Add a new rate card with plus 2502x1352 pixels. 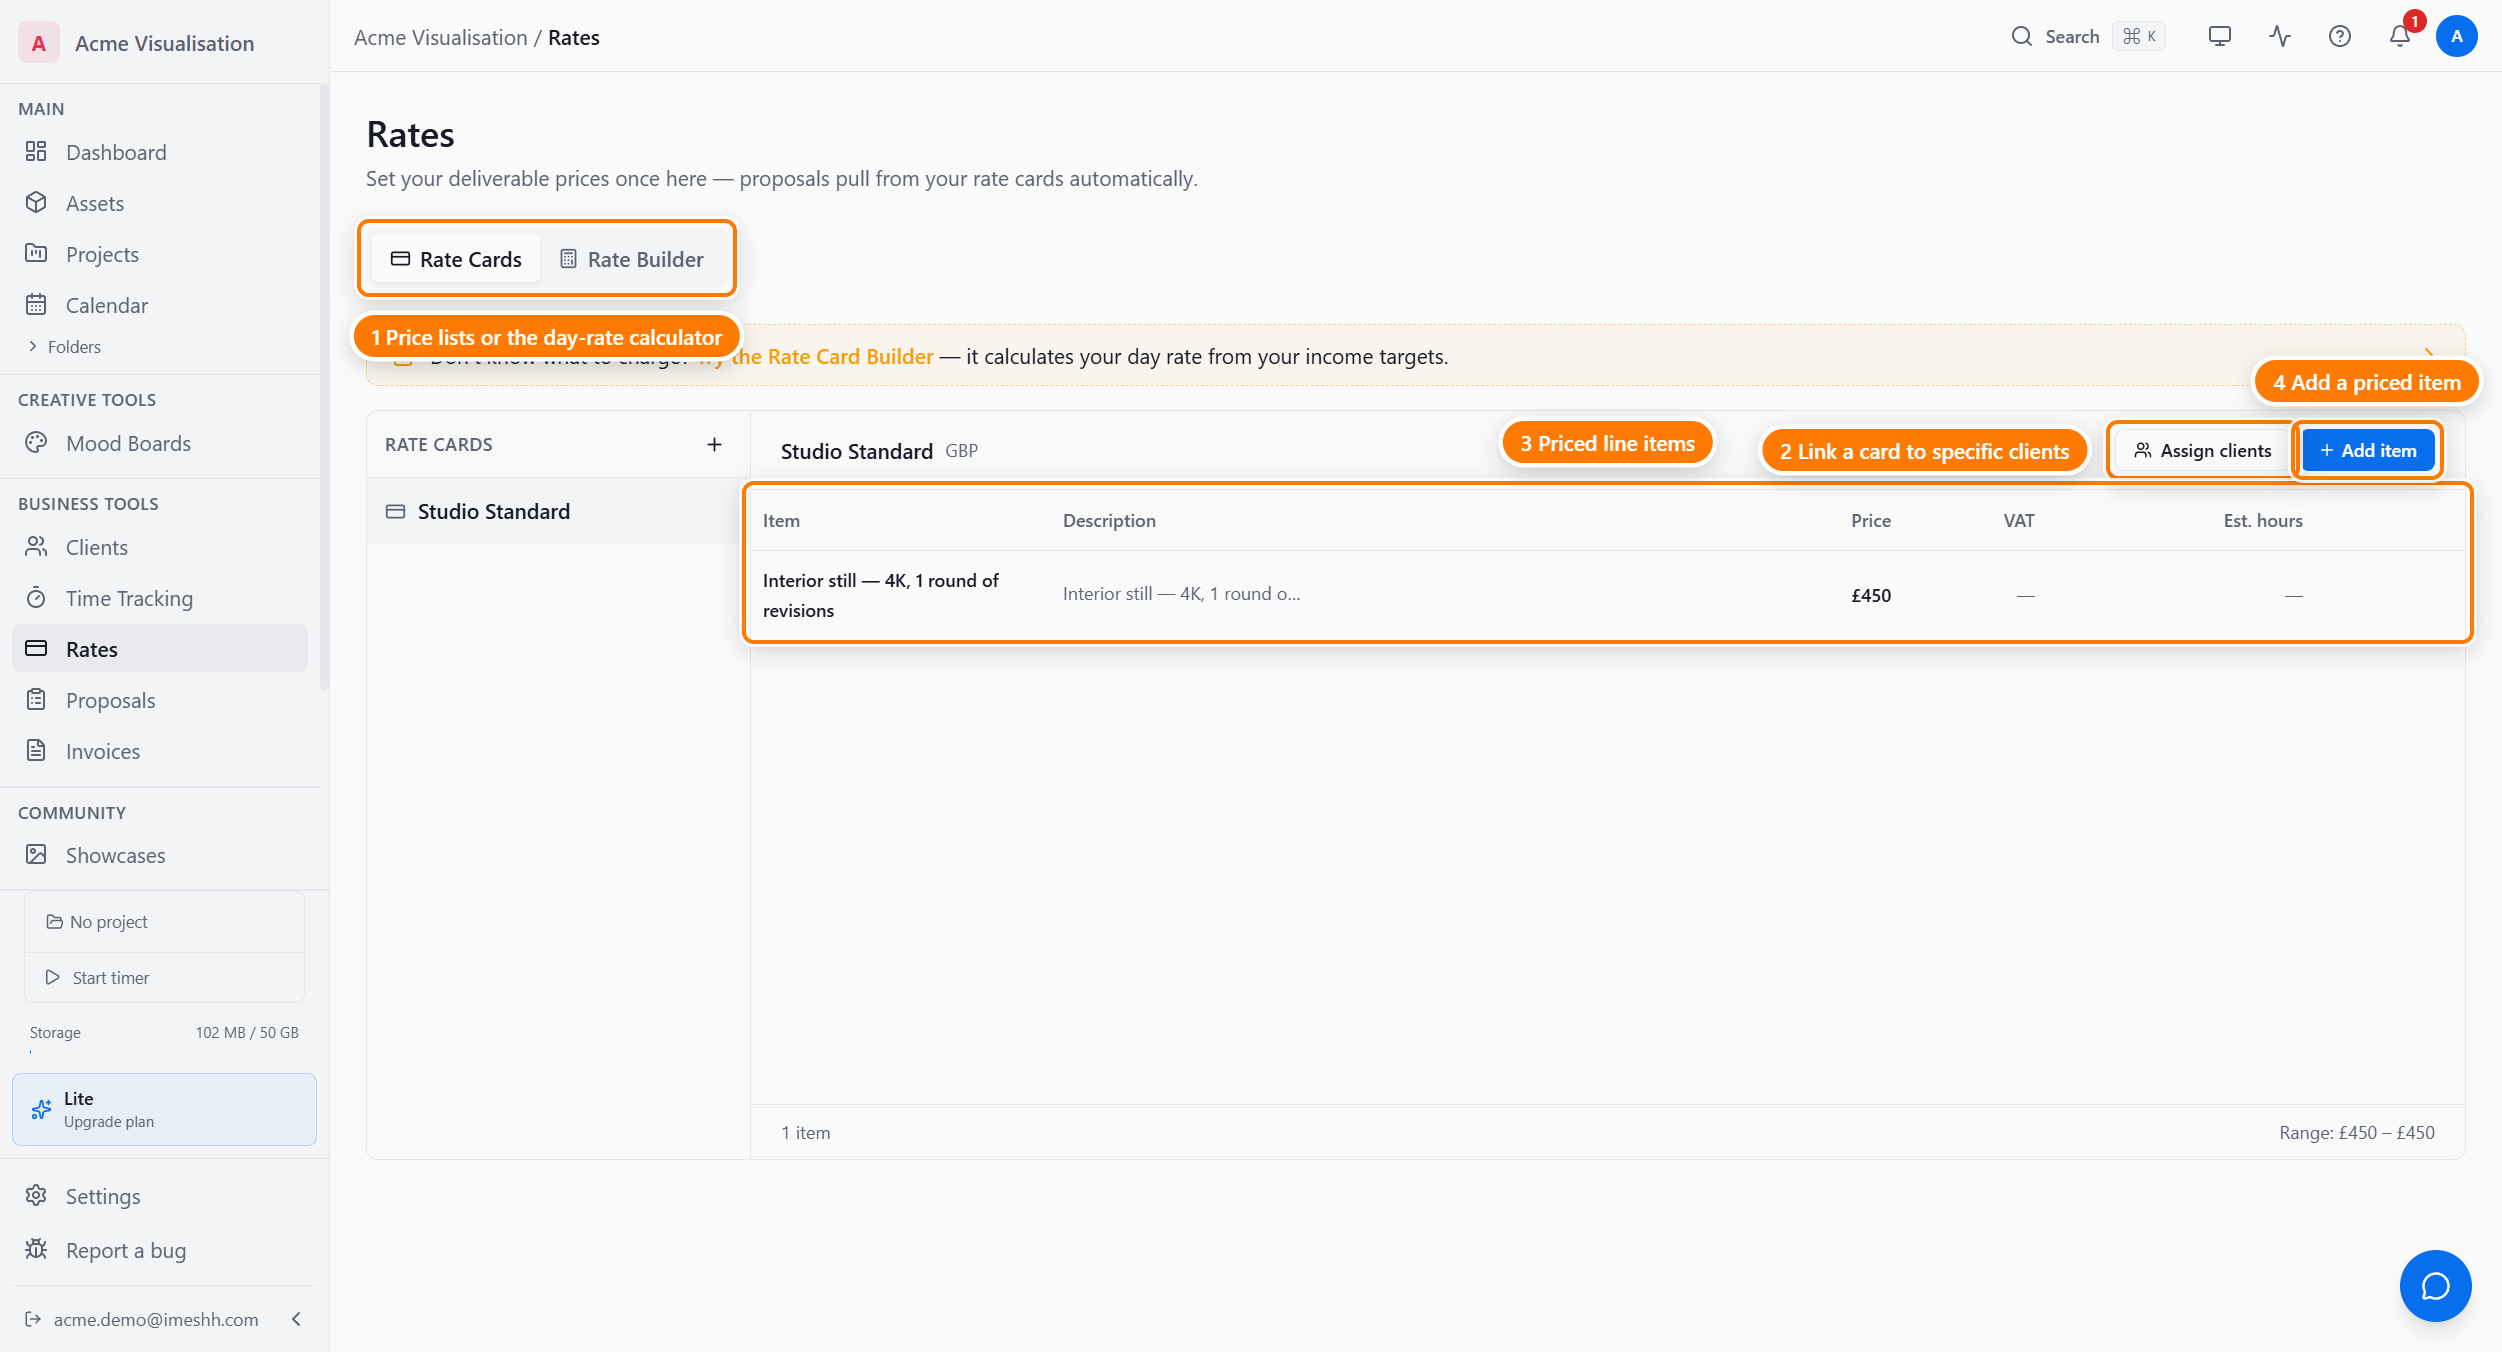(x=714, y=444)
